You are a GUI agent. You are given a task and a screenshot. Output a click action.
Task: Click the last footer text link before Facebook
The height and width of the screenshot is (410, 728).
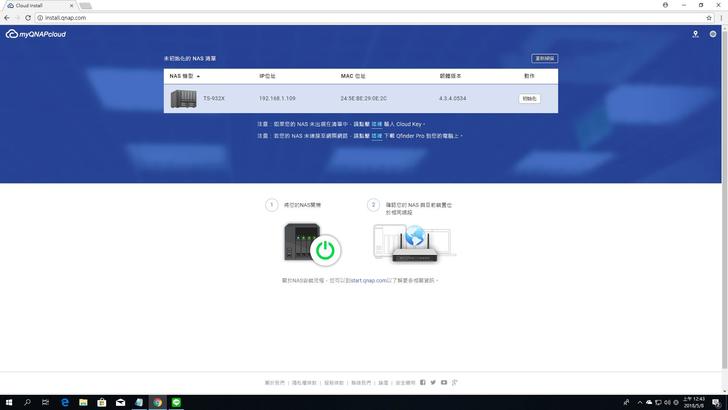tap(405, 383)
